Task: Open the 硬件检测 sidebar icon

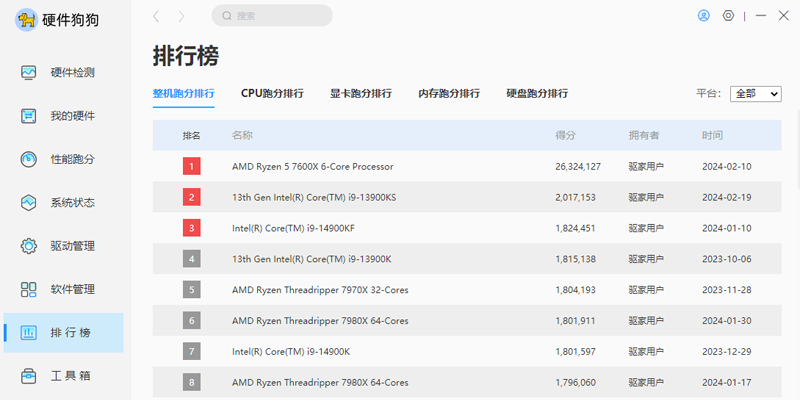Action: (29, 72)
